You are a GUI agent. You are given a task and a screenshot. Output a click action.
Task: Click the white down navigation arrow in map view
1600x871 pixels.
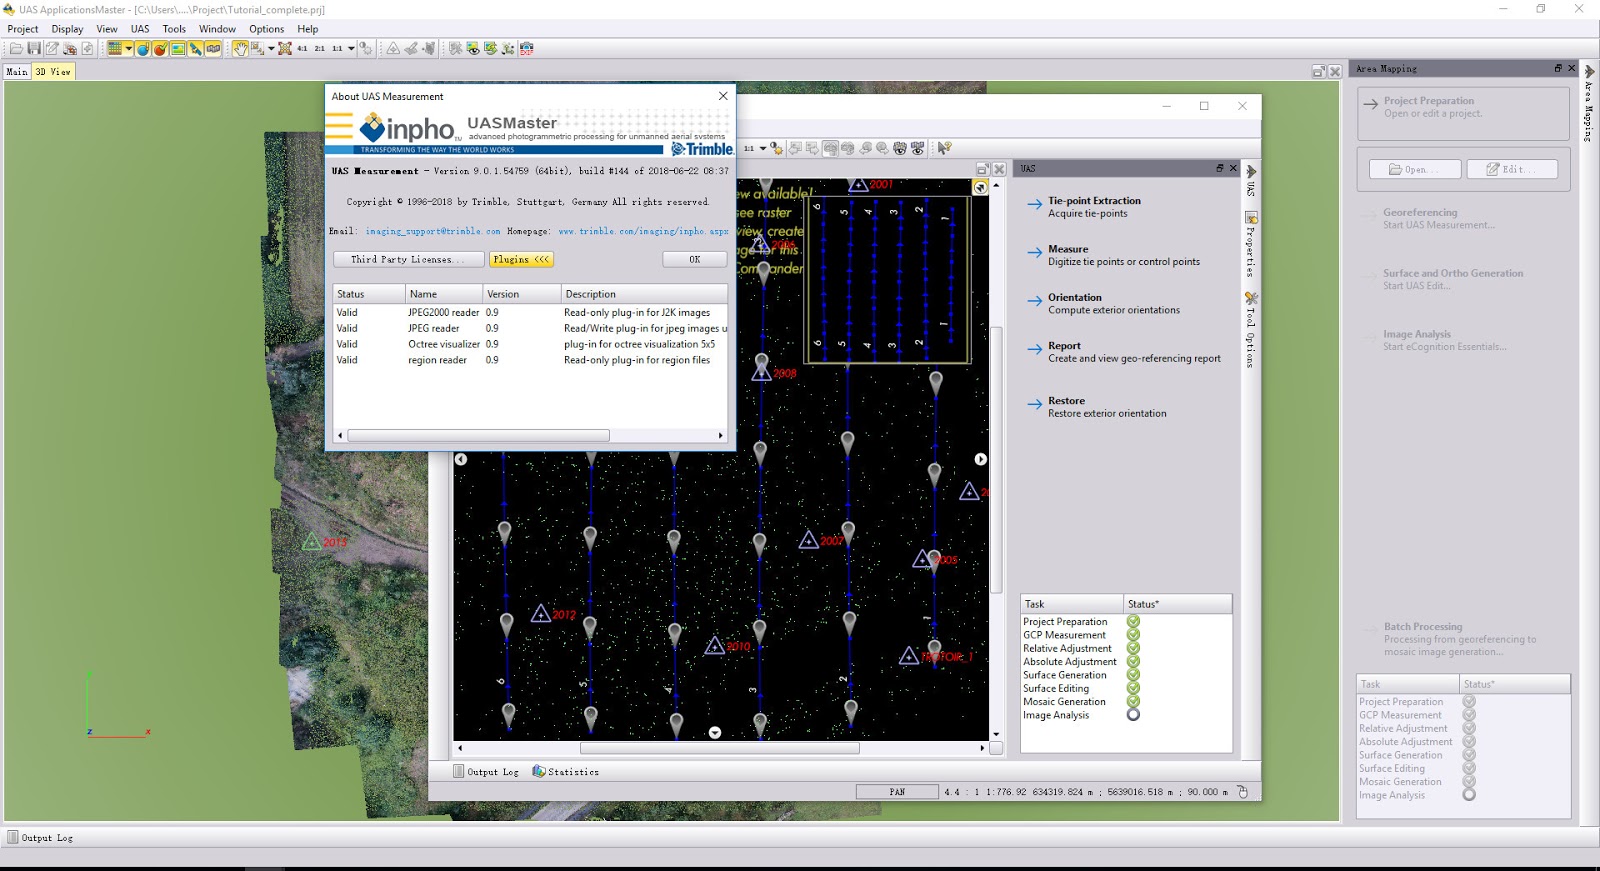(715, 732)
